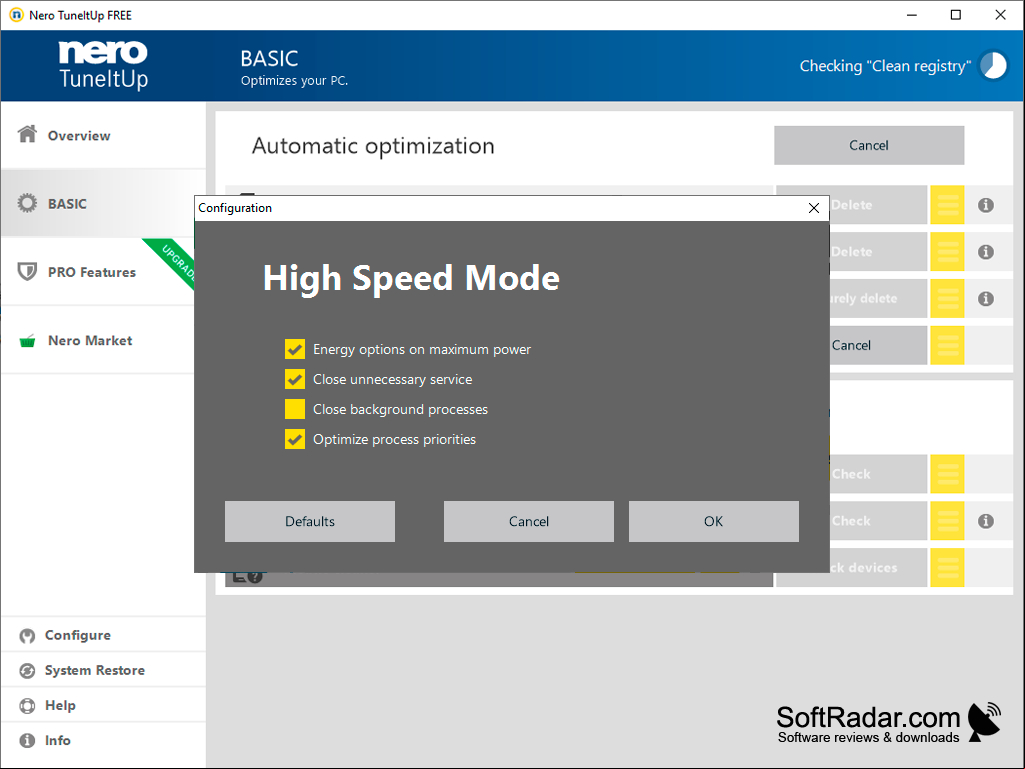Open Configure in the sidebar
Screen dimensions: 1025x769
[x=103, y=635]
